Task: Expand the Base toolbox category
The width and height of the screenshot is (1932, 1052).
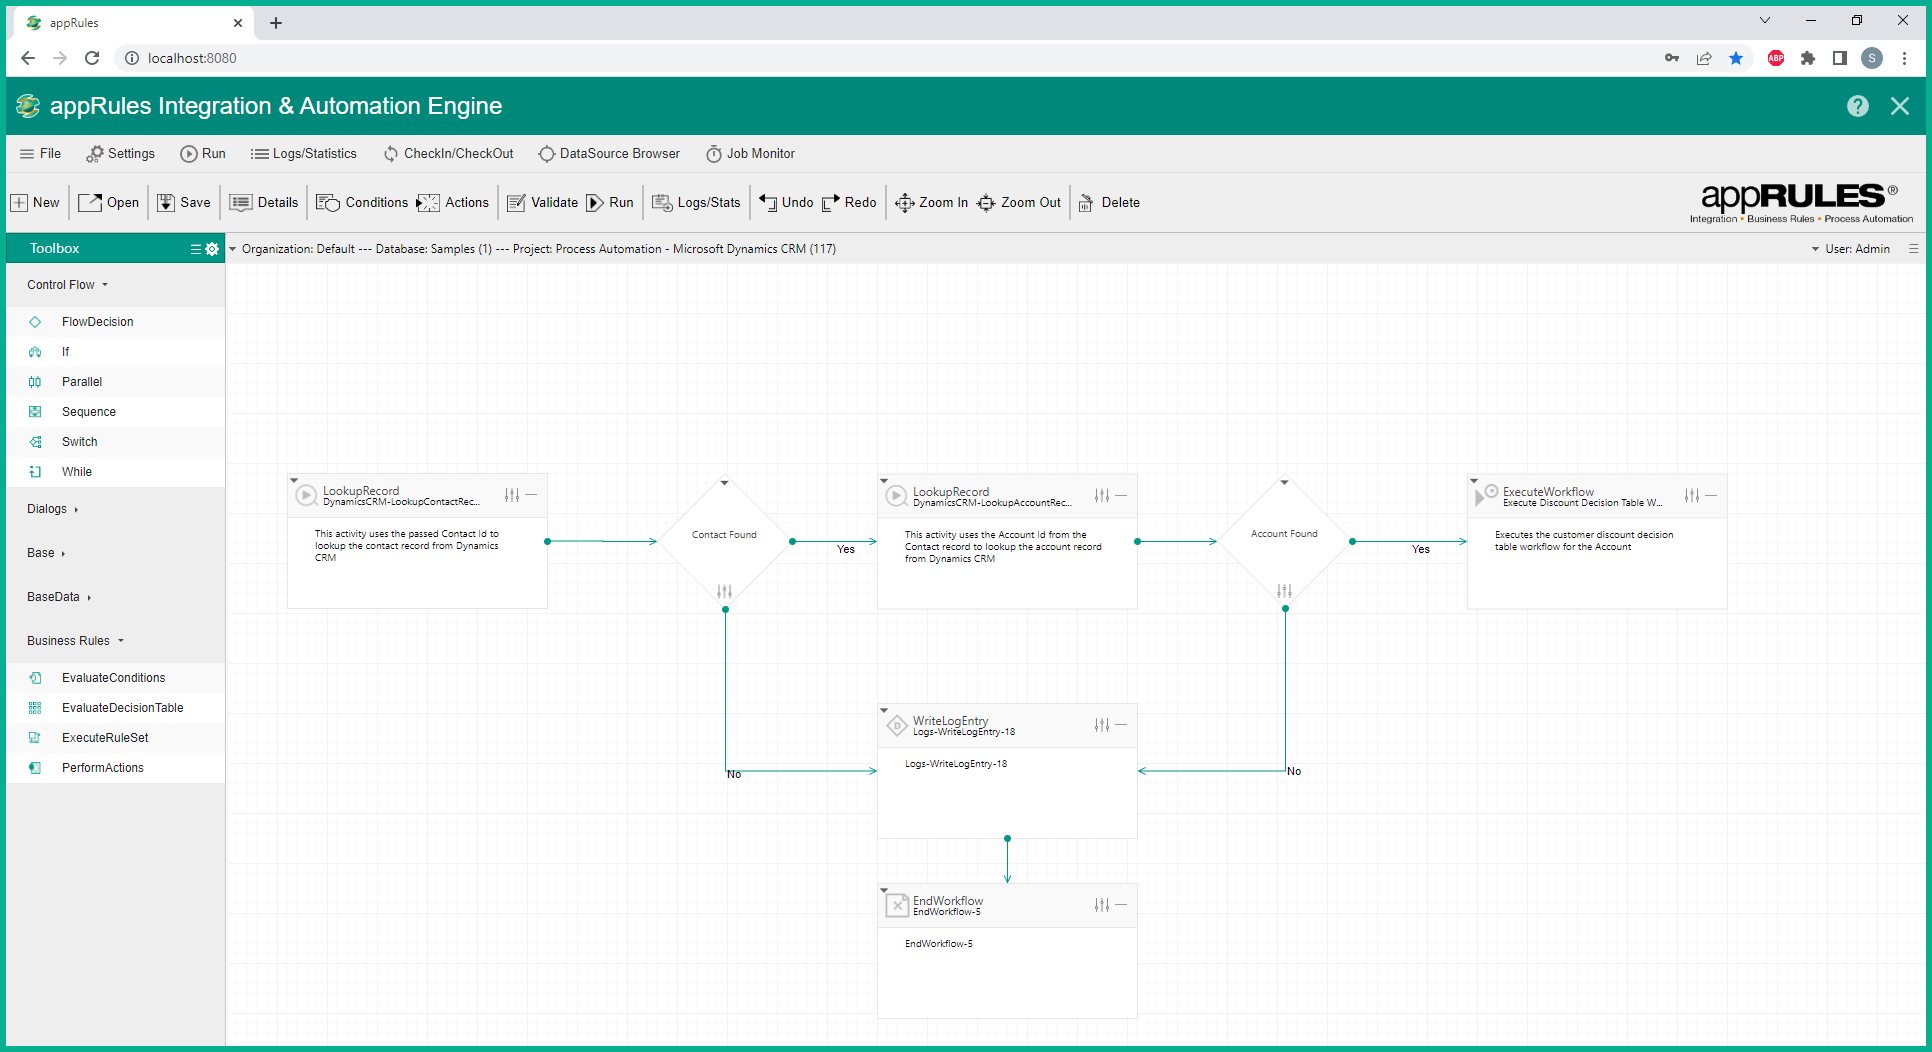Action: coord(46,553)
